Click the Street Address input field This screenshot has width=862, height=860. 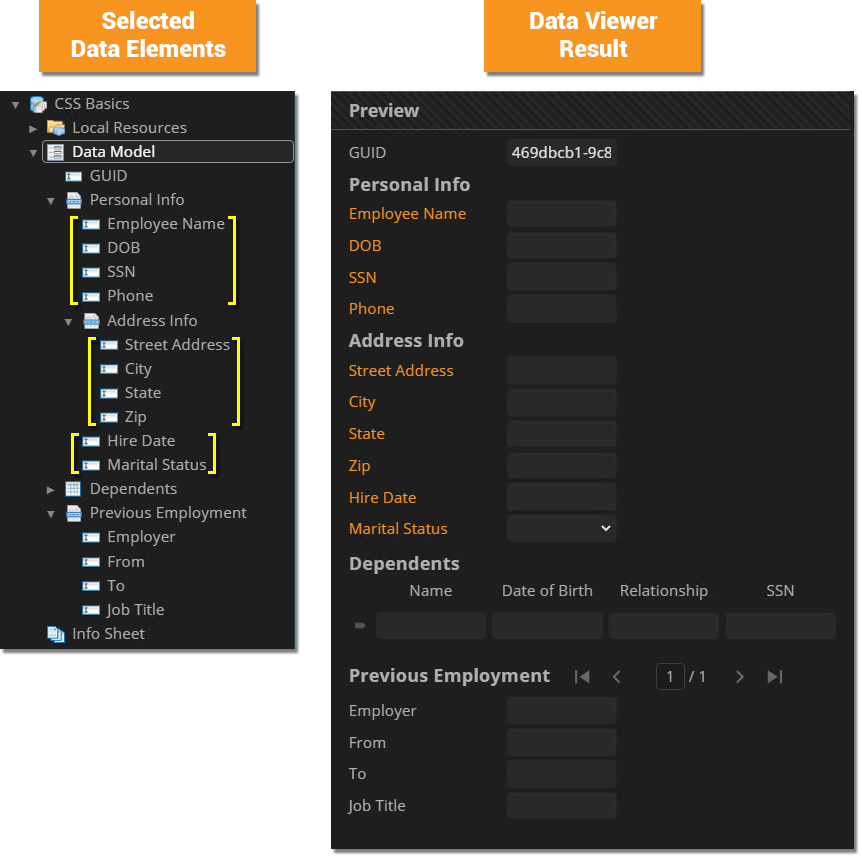tap(561, 371)
